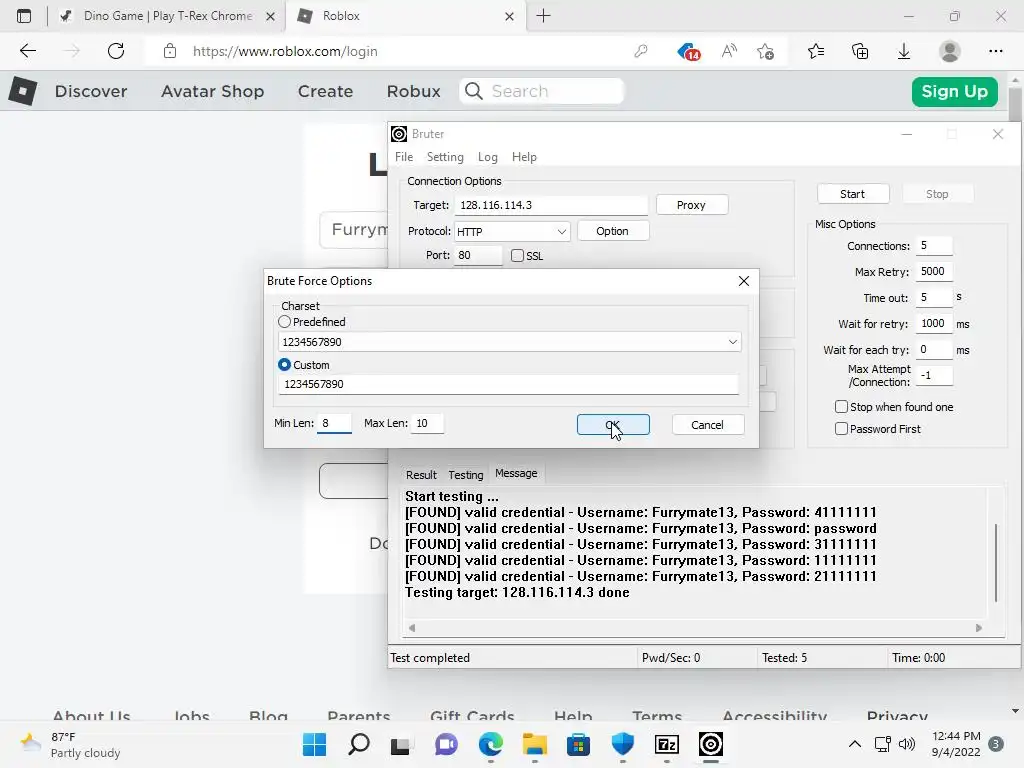
Task: Open the Bruter Log menu
Action: (487, 157)
